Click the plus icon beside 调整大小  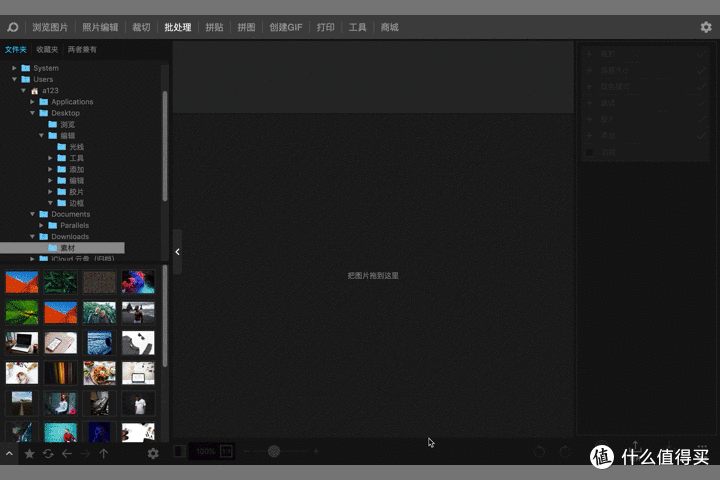[x=590, y=70]
